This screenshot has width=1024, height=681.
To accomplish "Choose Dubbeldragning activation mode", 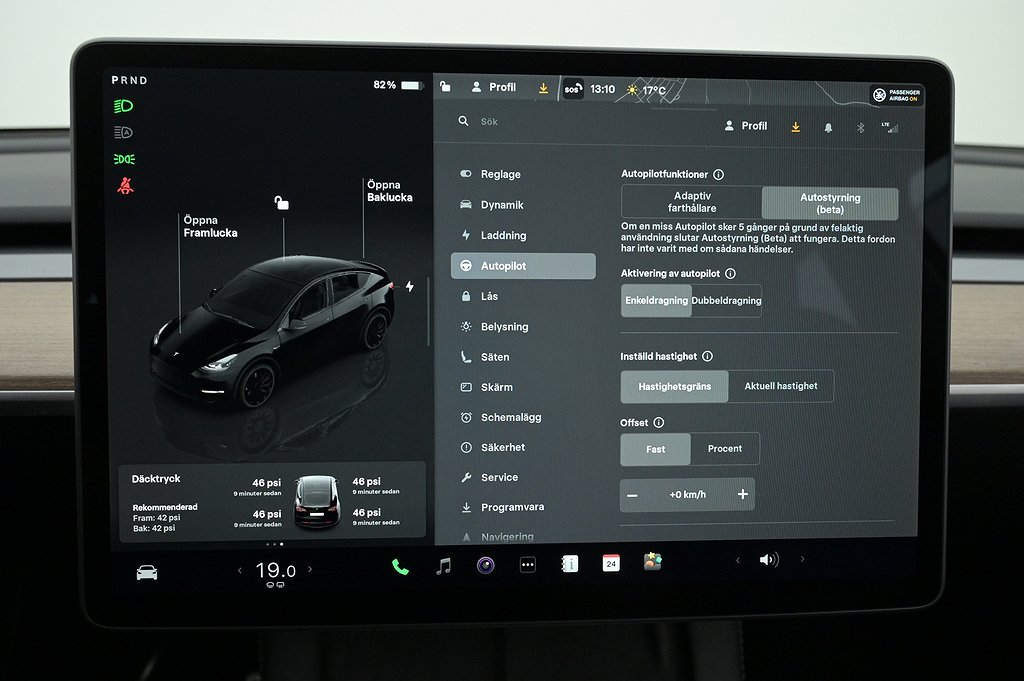I will [x=726, y=301].
